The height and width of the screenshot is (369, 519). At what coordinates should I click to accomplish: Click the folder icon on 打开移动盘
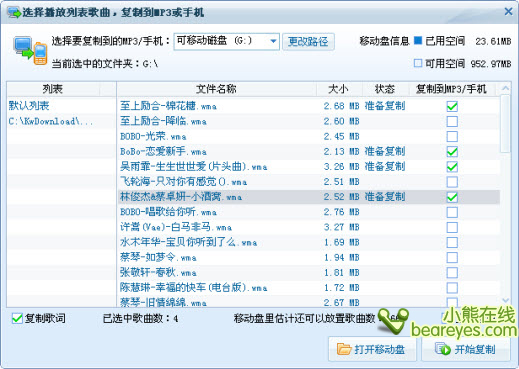coord(344,349)
